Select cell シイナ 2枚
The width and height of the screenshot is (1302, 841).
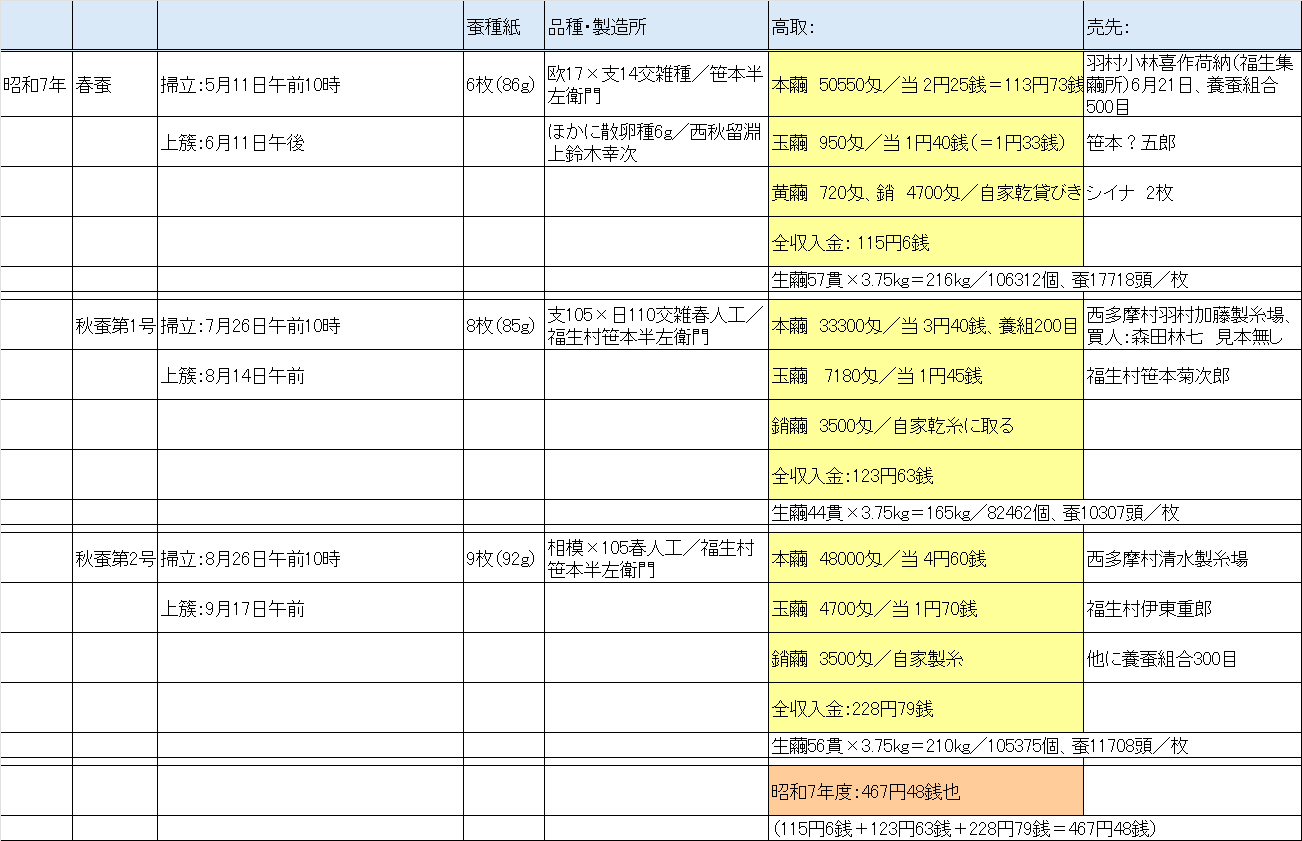[1193, 192]
